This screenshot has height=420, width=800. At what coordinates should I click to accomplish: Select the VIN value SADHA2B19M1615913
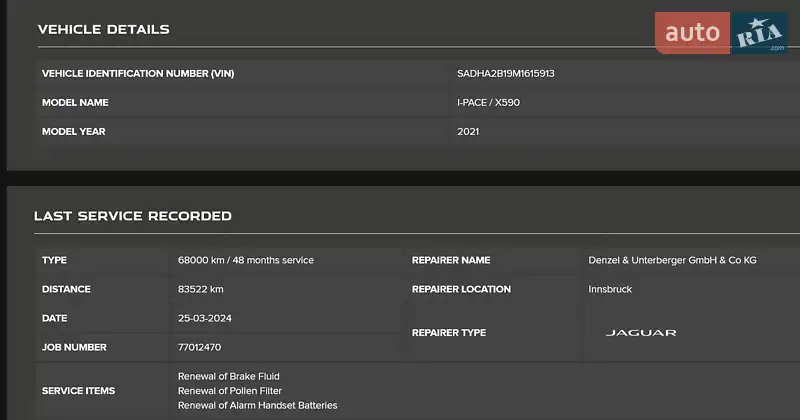(505, 74)
